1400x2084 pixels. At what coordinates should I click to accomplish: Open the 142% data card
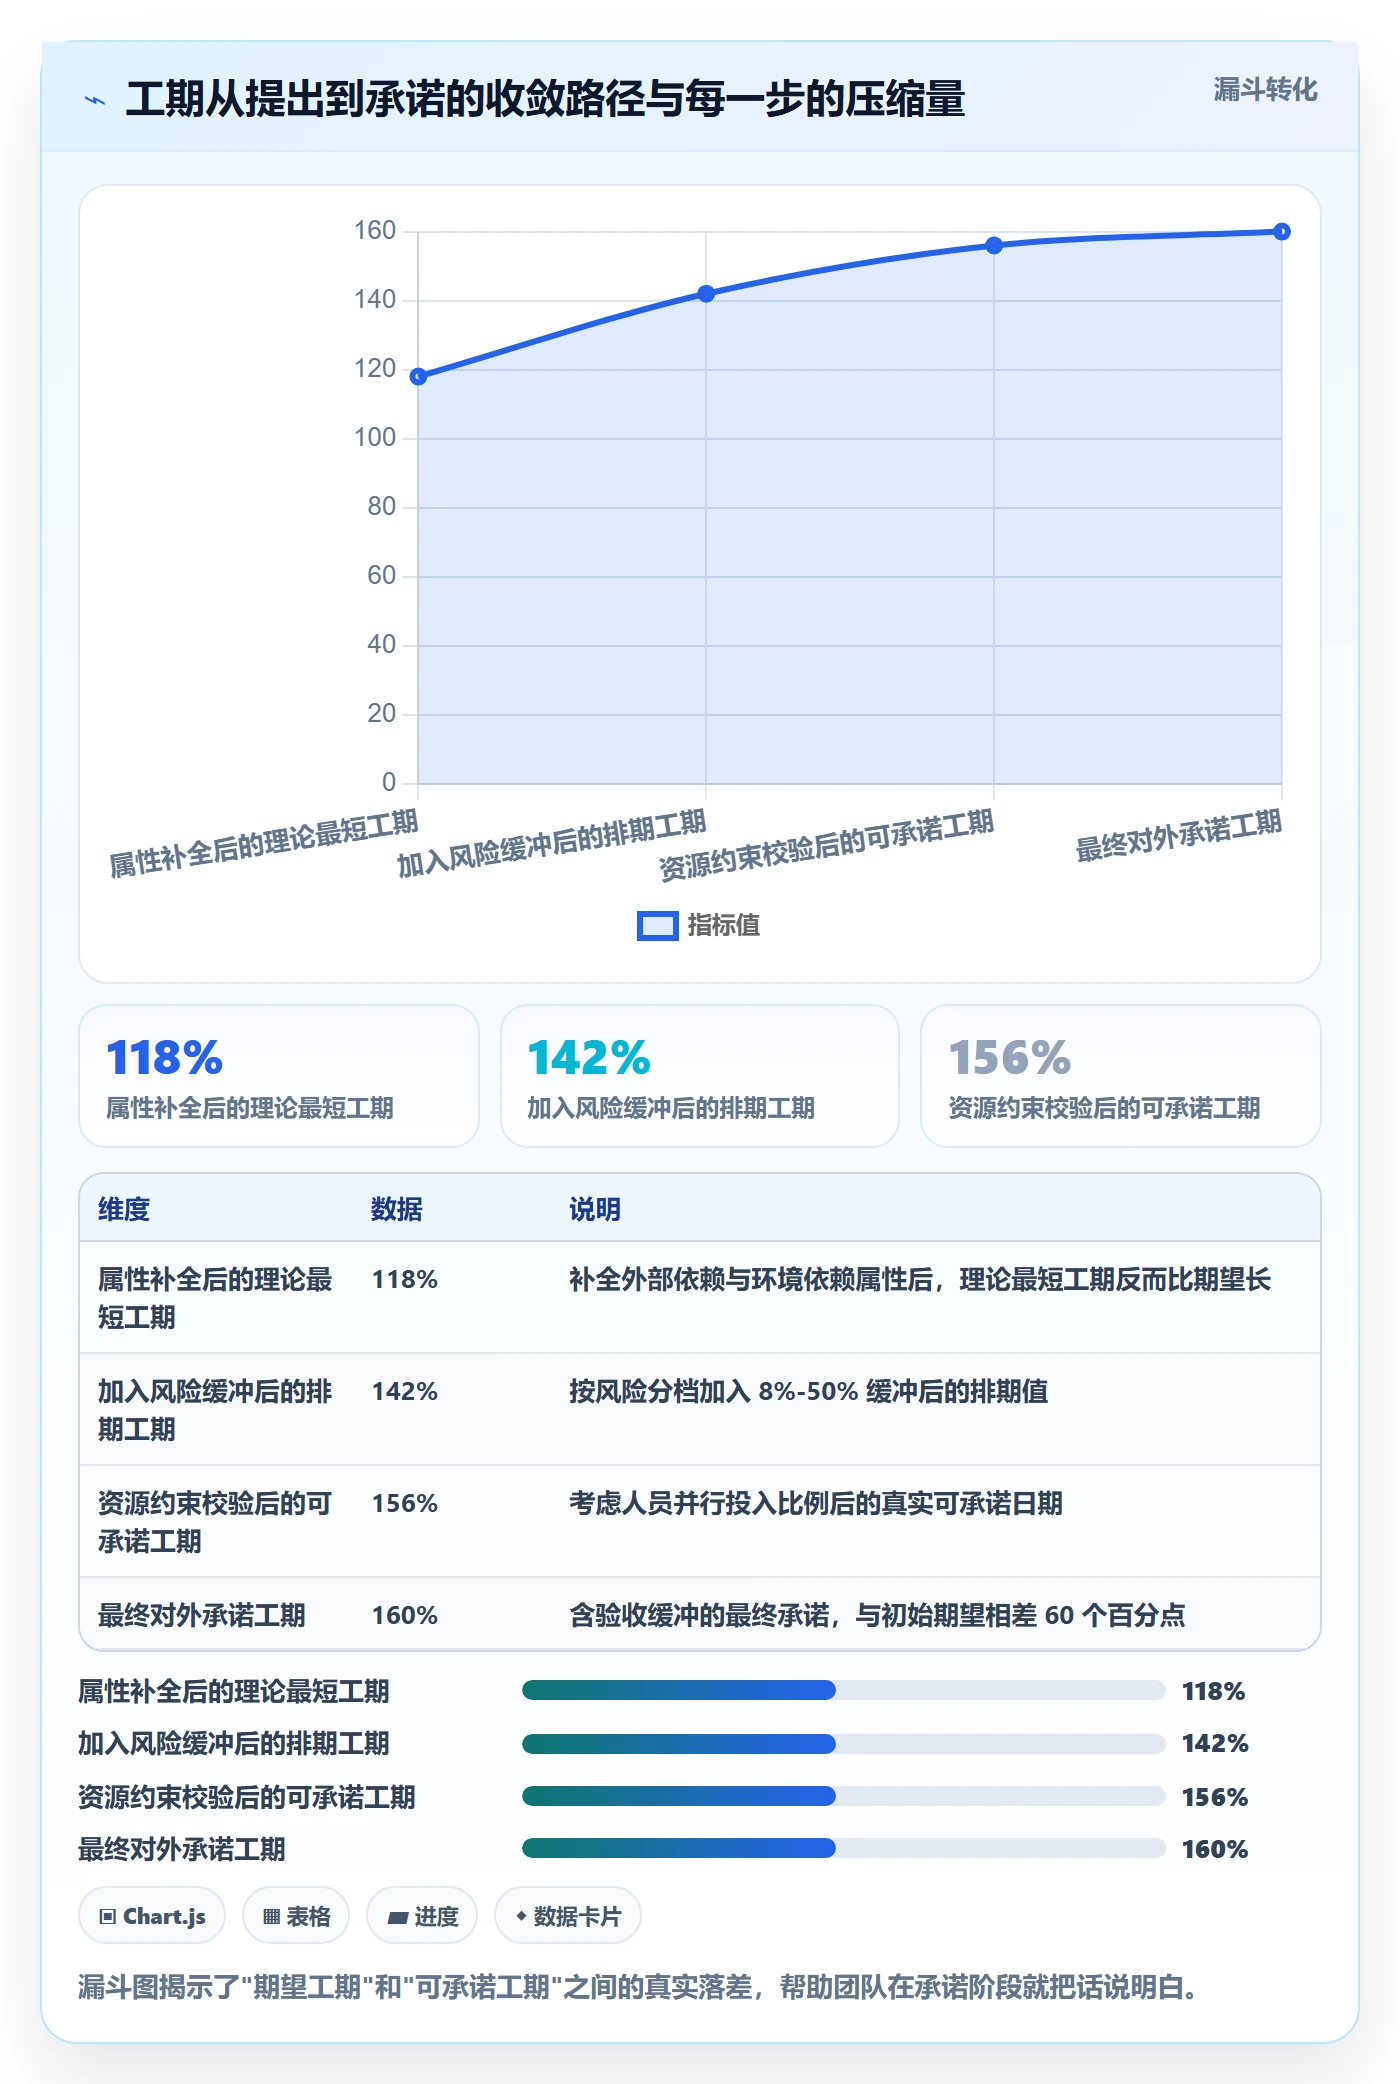(x=700, y=1076)
